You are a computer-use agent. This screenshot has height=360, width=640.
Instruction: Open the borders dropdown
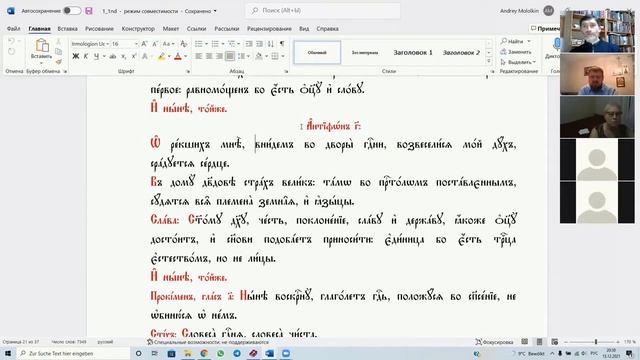point(282,56)
